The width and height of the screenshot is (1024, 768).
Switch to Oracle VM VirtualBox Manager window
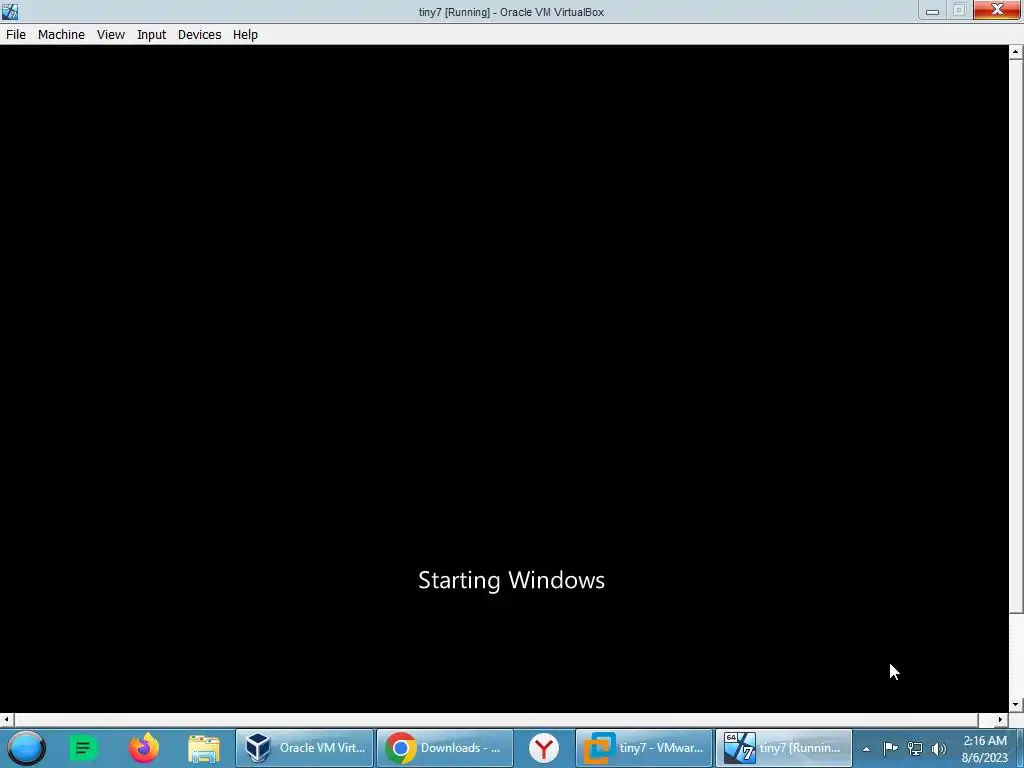304,748
